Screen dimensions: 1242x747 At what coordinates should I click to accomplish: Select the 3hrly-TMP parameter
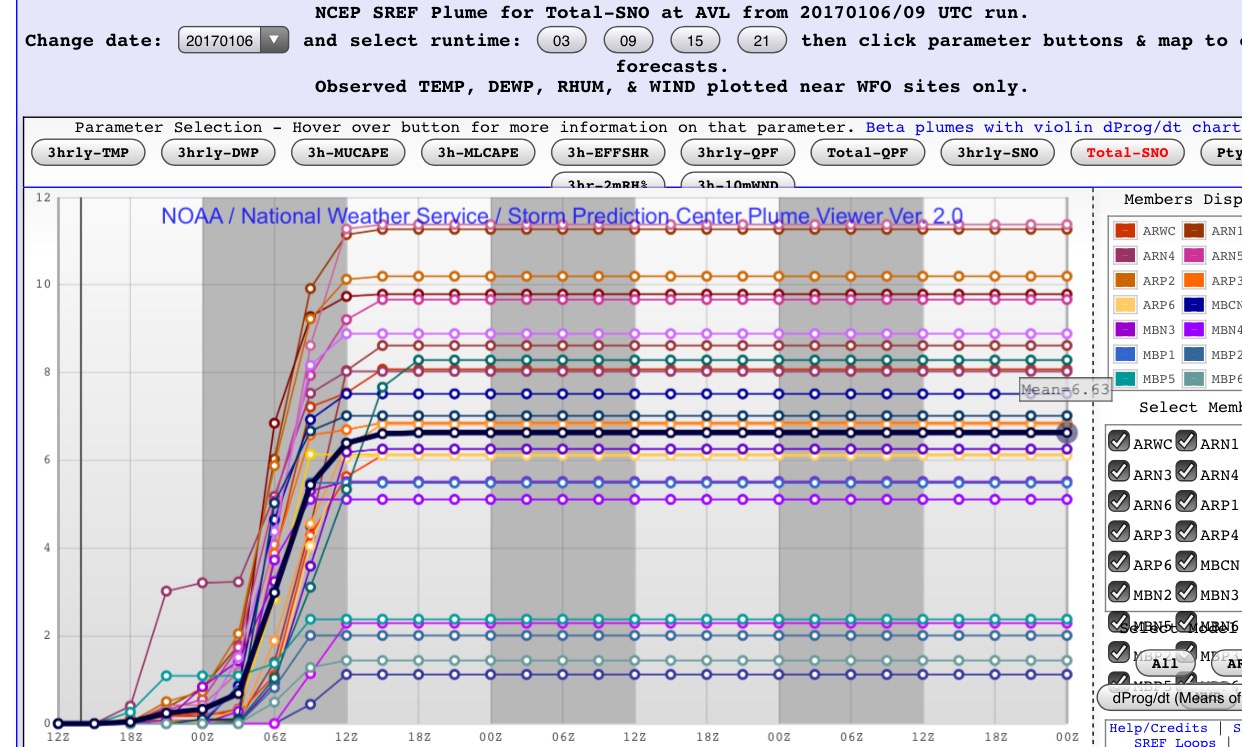tap(88, 153)
